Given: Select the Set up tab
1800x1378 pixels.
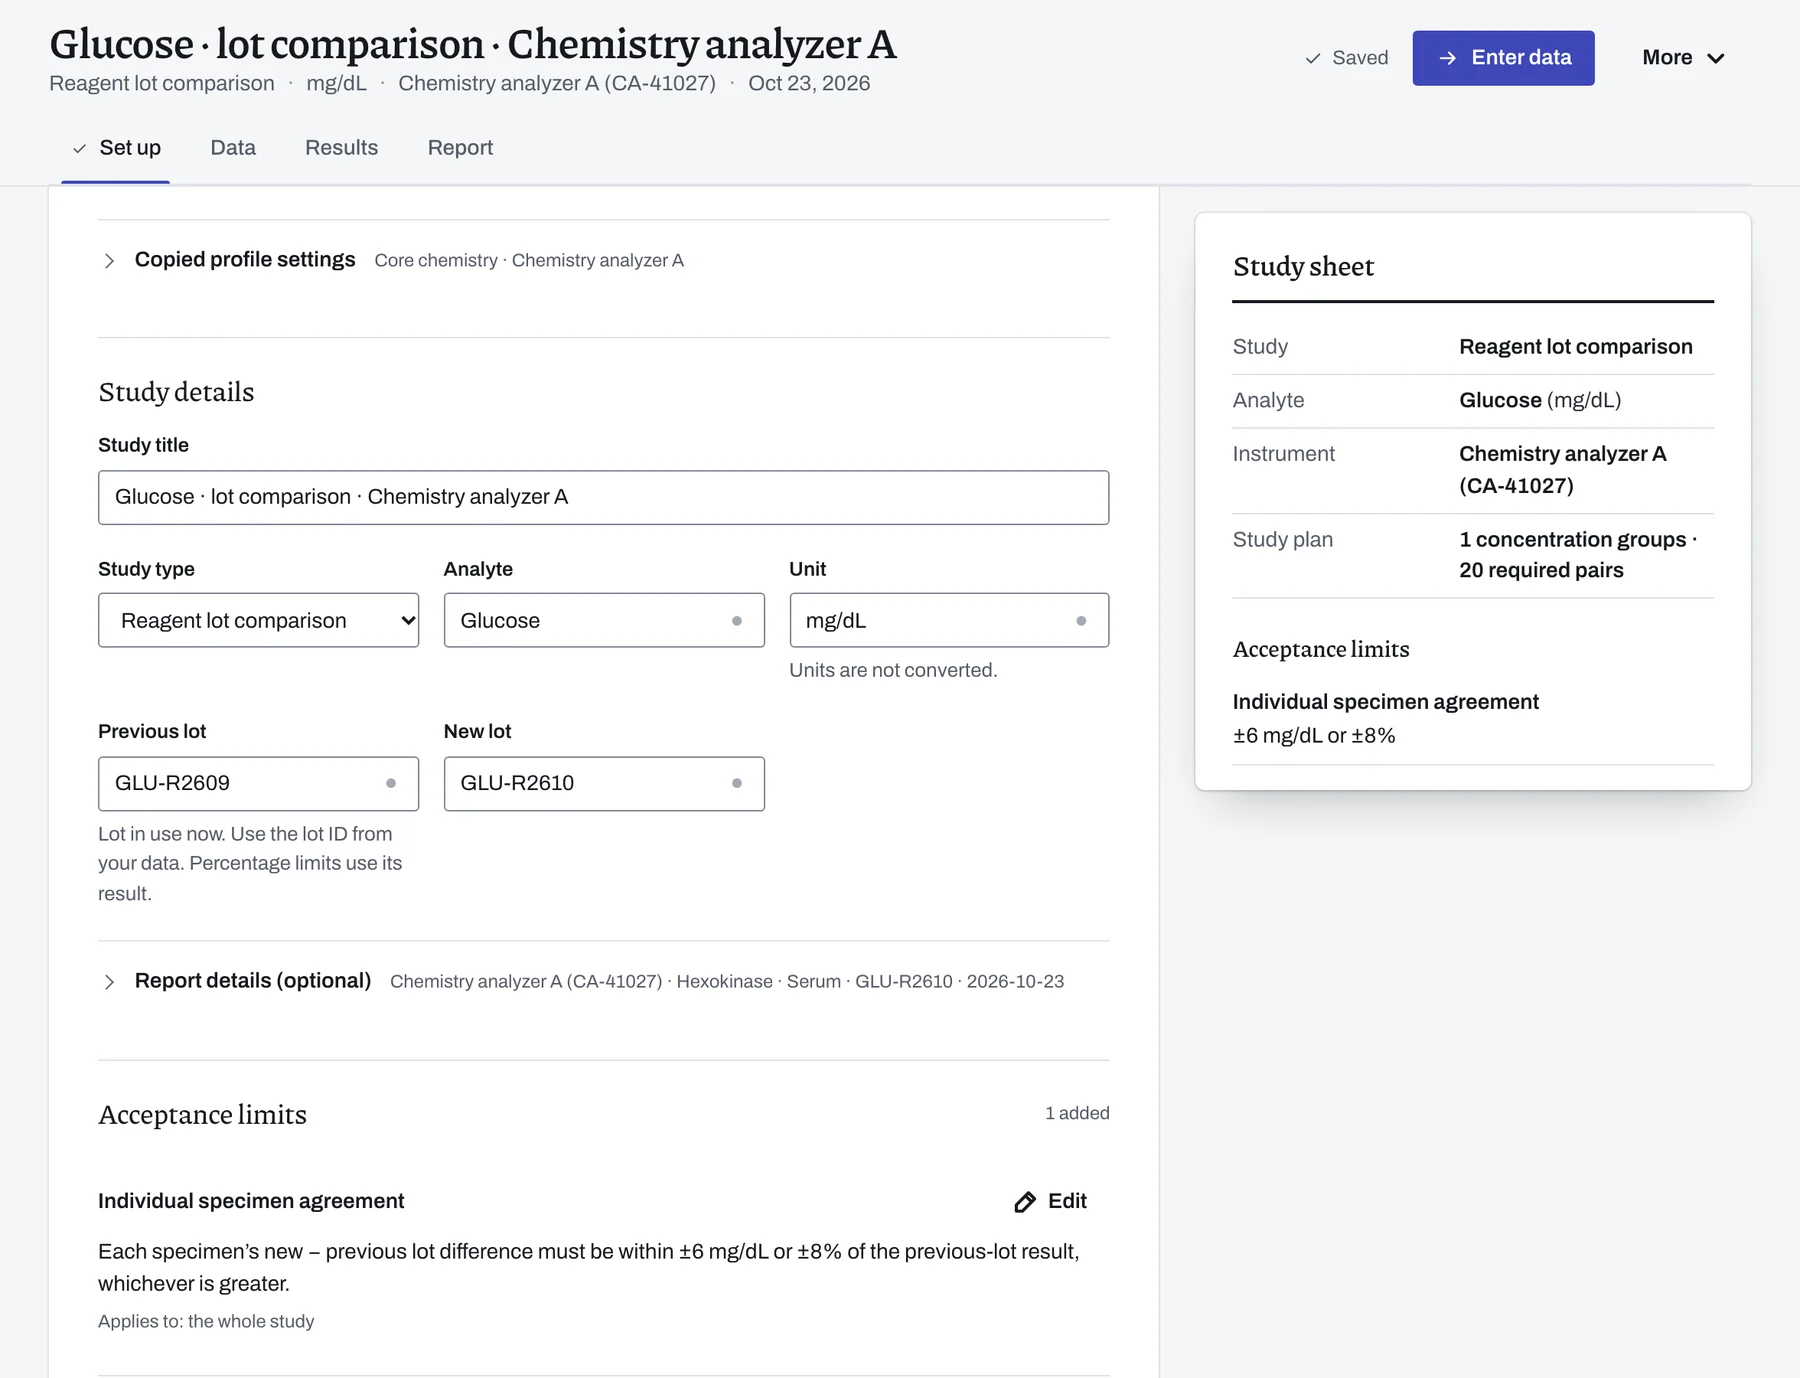Looking at the screenshot, I should tap(116, 148).
